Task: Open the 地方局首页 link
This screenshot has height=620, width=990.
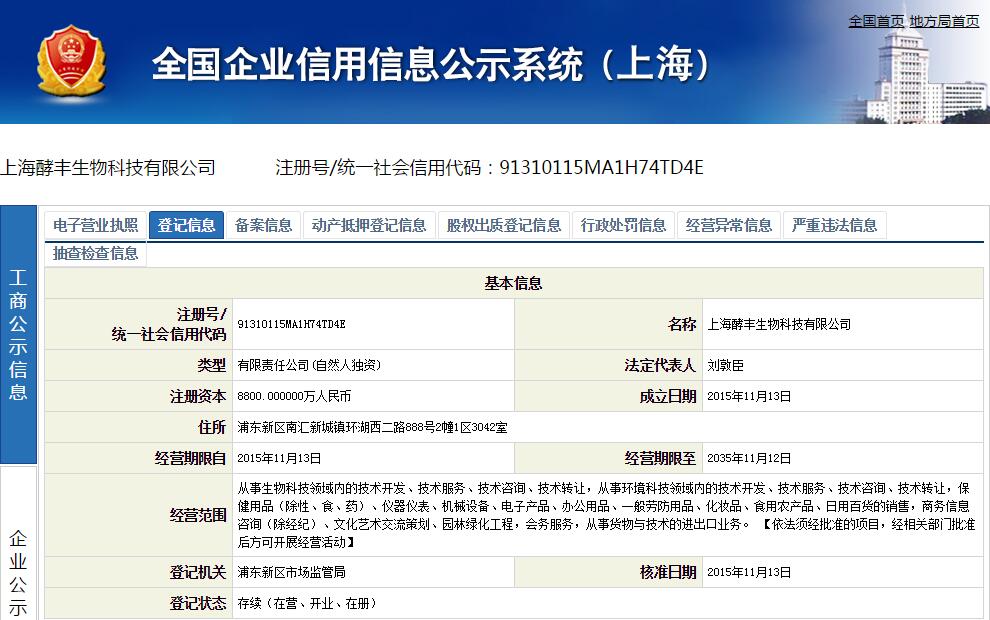Action: [944, 21]
